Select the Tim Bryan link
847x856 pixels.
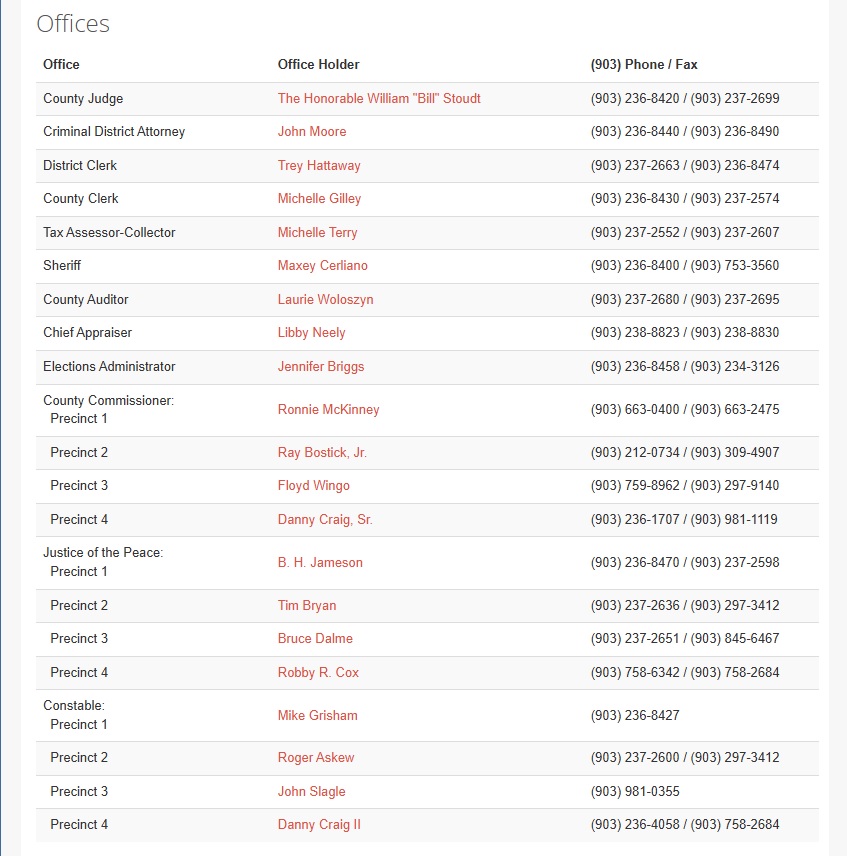coord(307,605)
